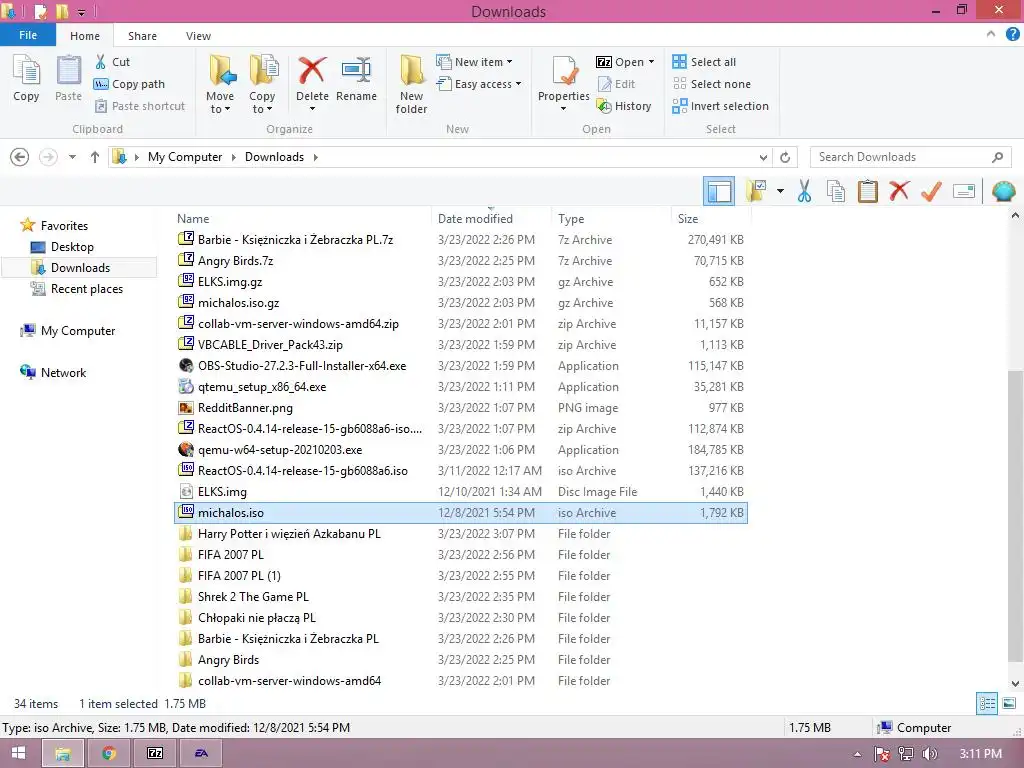1024x768 pixels.
Task: Open the Easy access dropdown
Action: click(518, 84)
